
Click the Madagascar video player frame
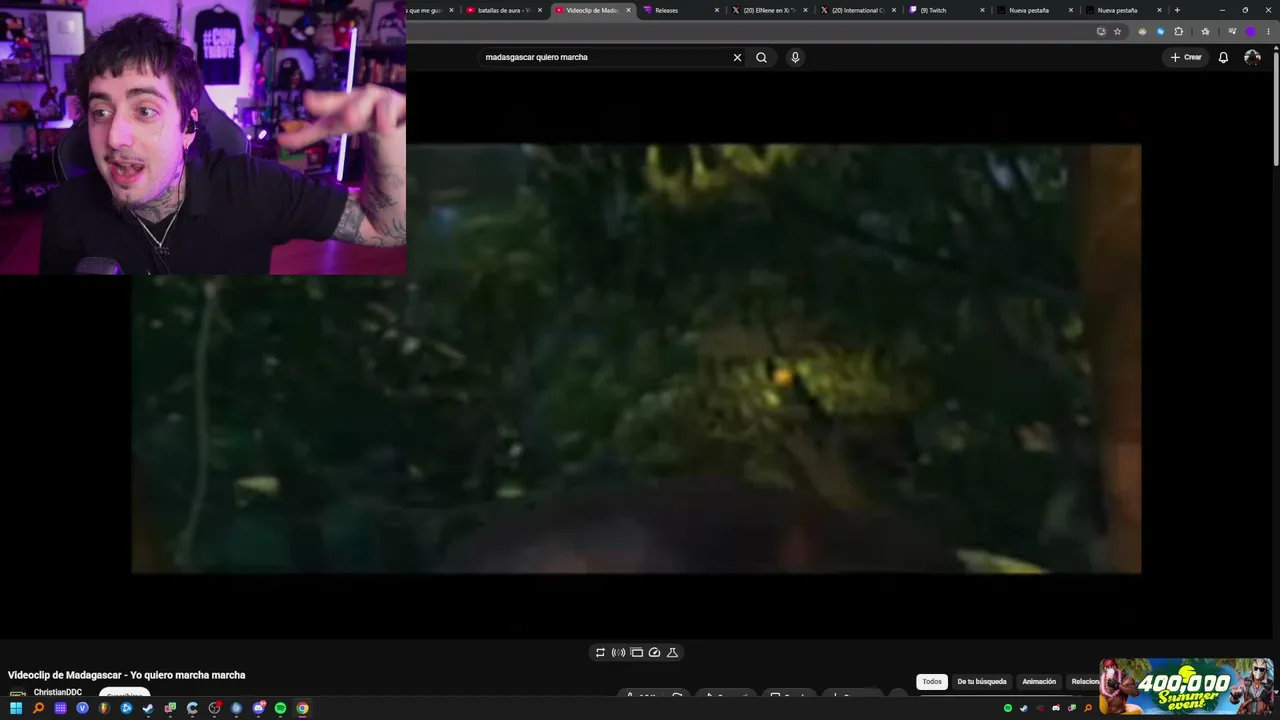click(636, 359)
